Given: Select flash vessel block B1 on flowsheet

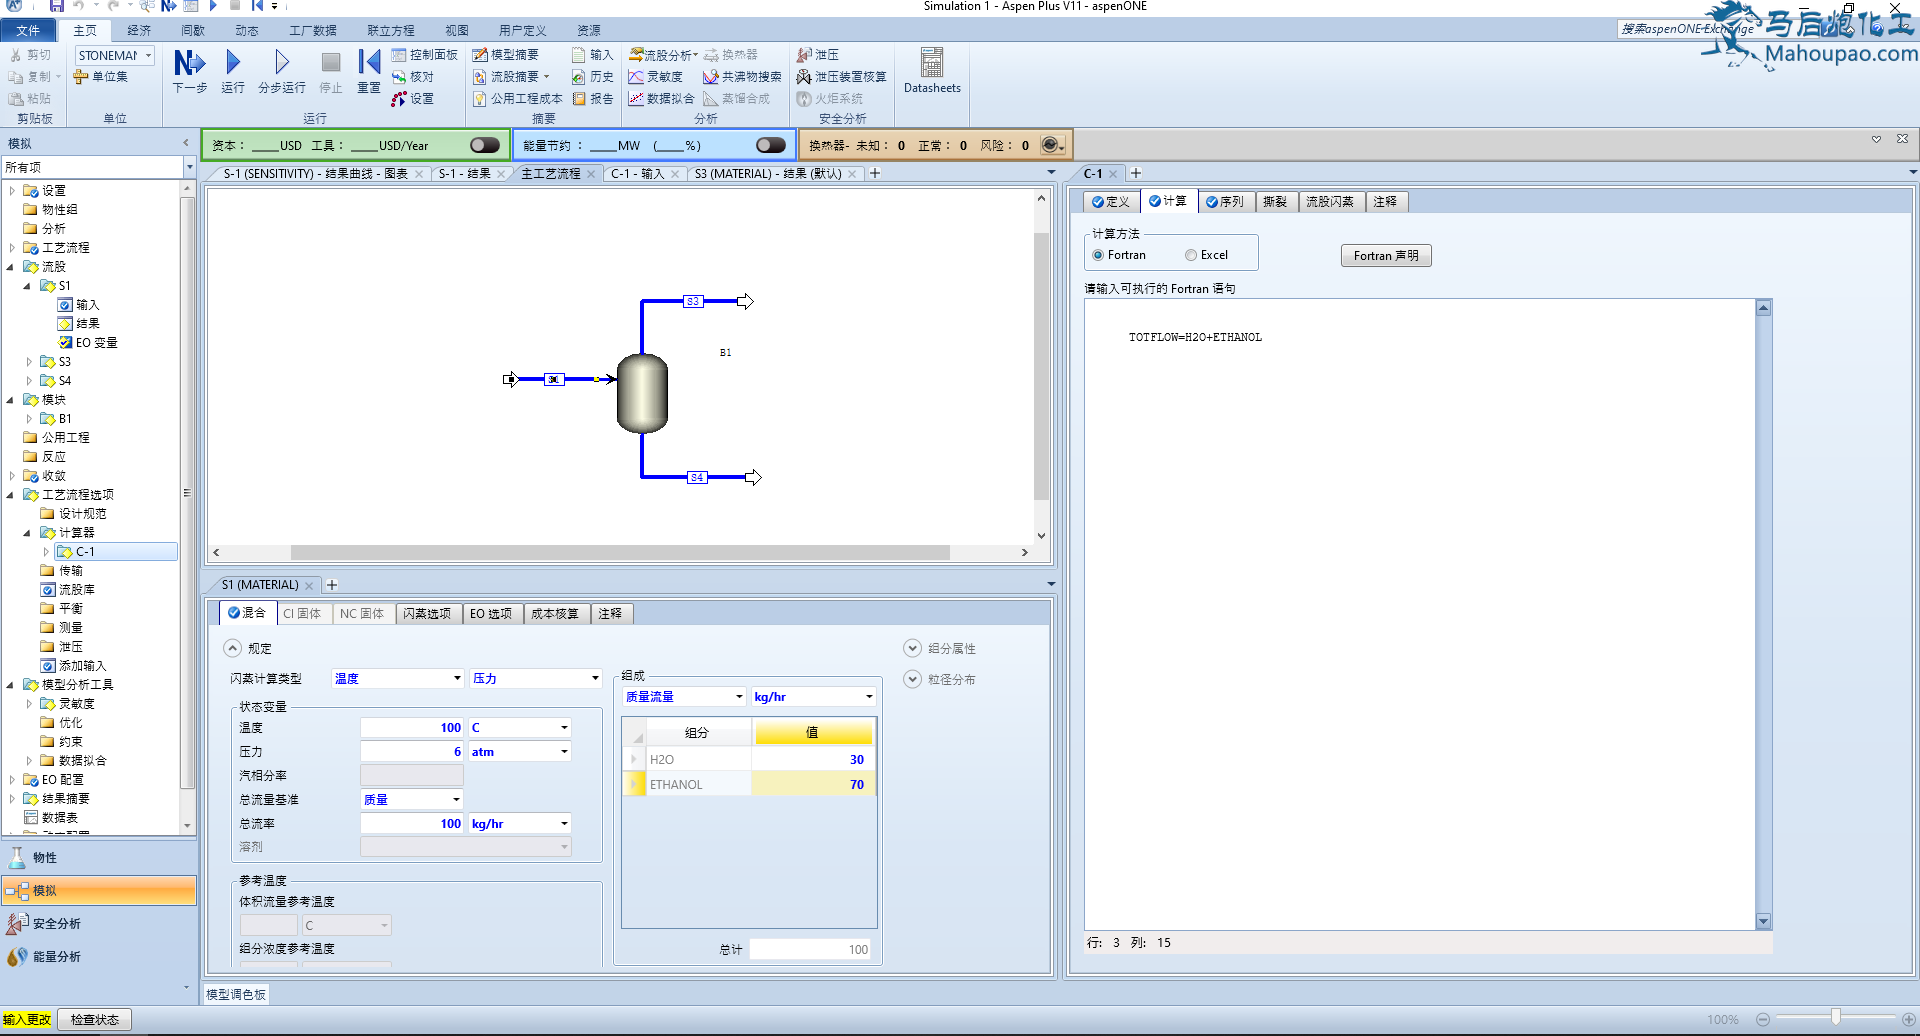Looking at the screenshot, I should click(x=642, y=393).
